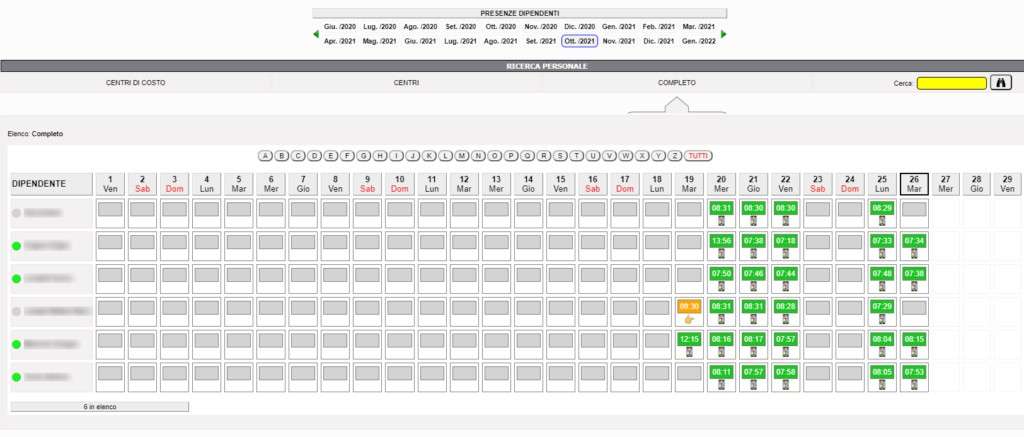The image size is (1024, 437).
Task: Open badge icon below the 07:34 entry
Action: tap(914, 253)
